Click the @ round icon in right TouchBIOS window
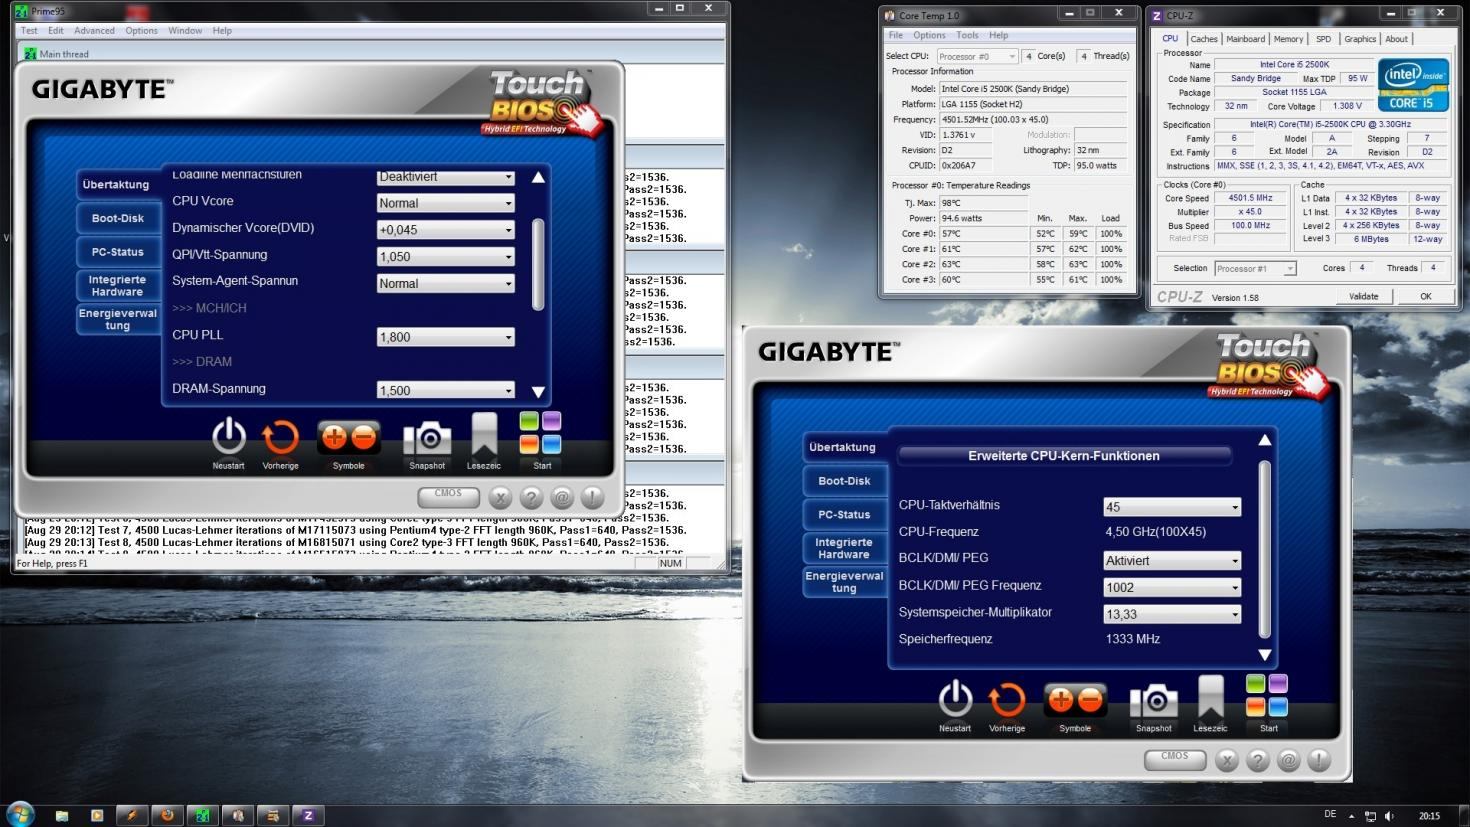The width and height of the screenshot is (1470, 827). (1288, 761)
